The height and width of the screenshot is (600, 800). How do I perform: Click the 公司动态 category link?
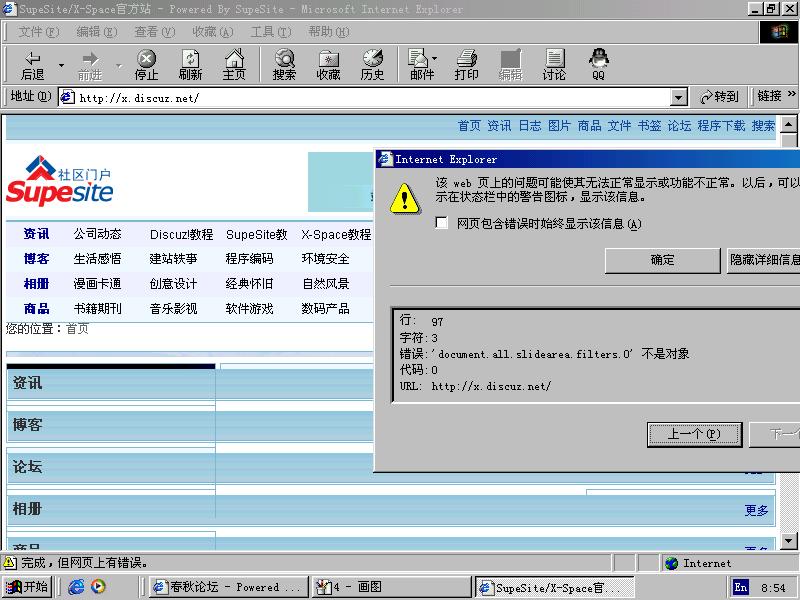[x=97, y=234]
